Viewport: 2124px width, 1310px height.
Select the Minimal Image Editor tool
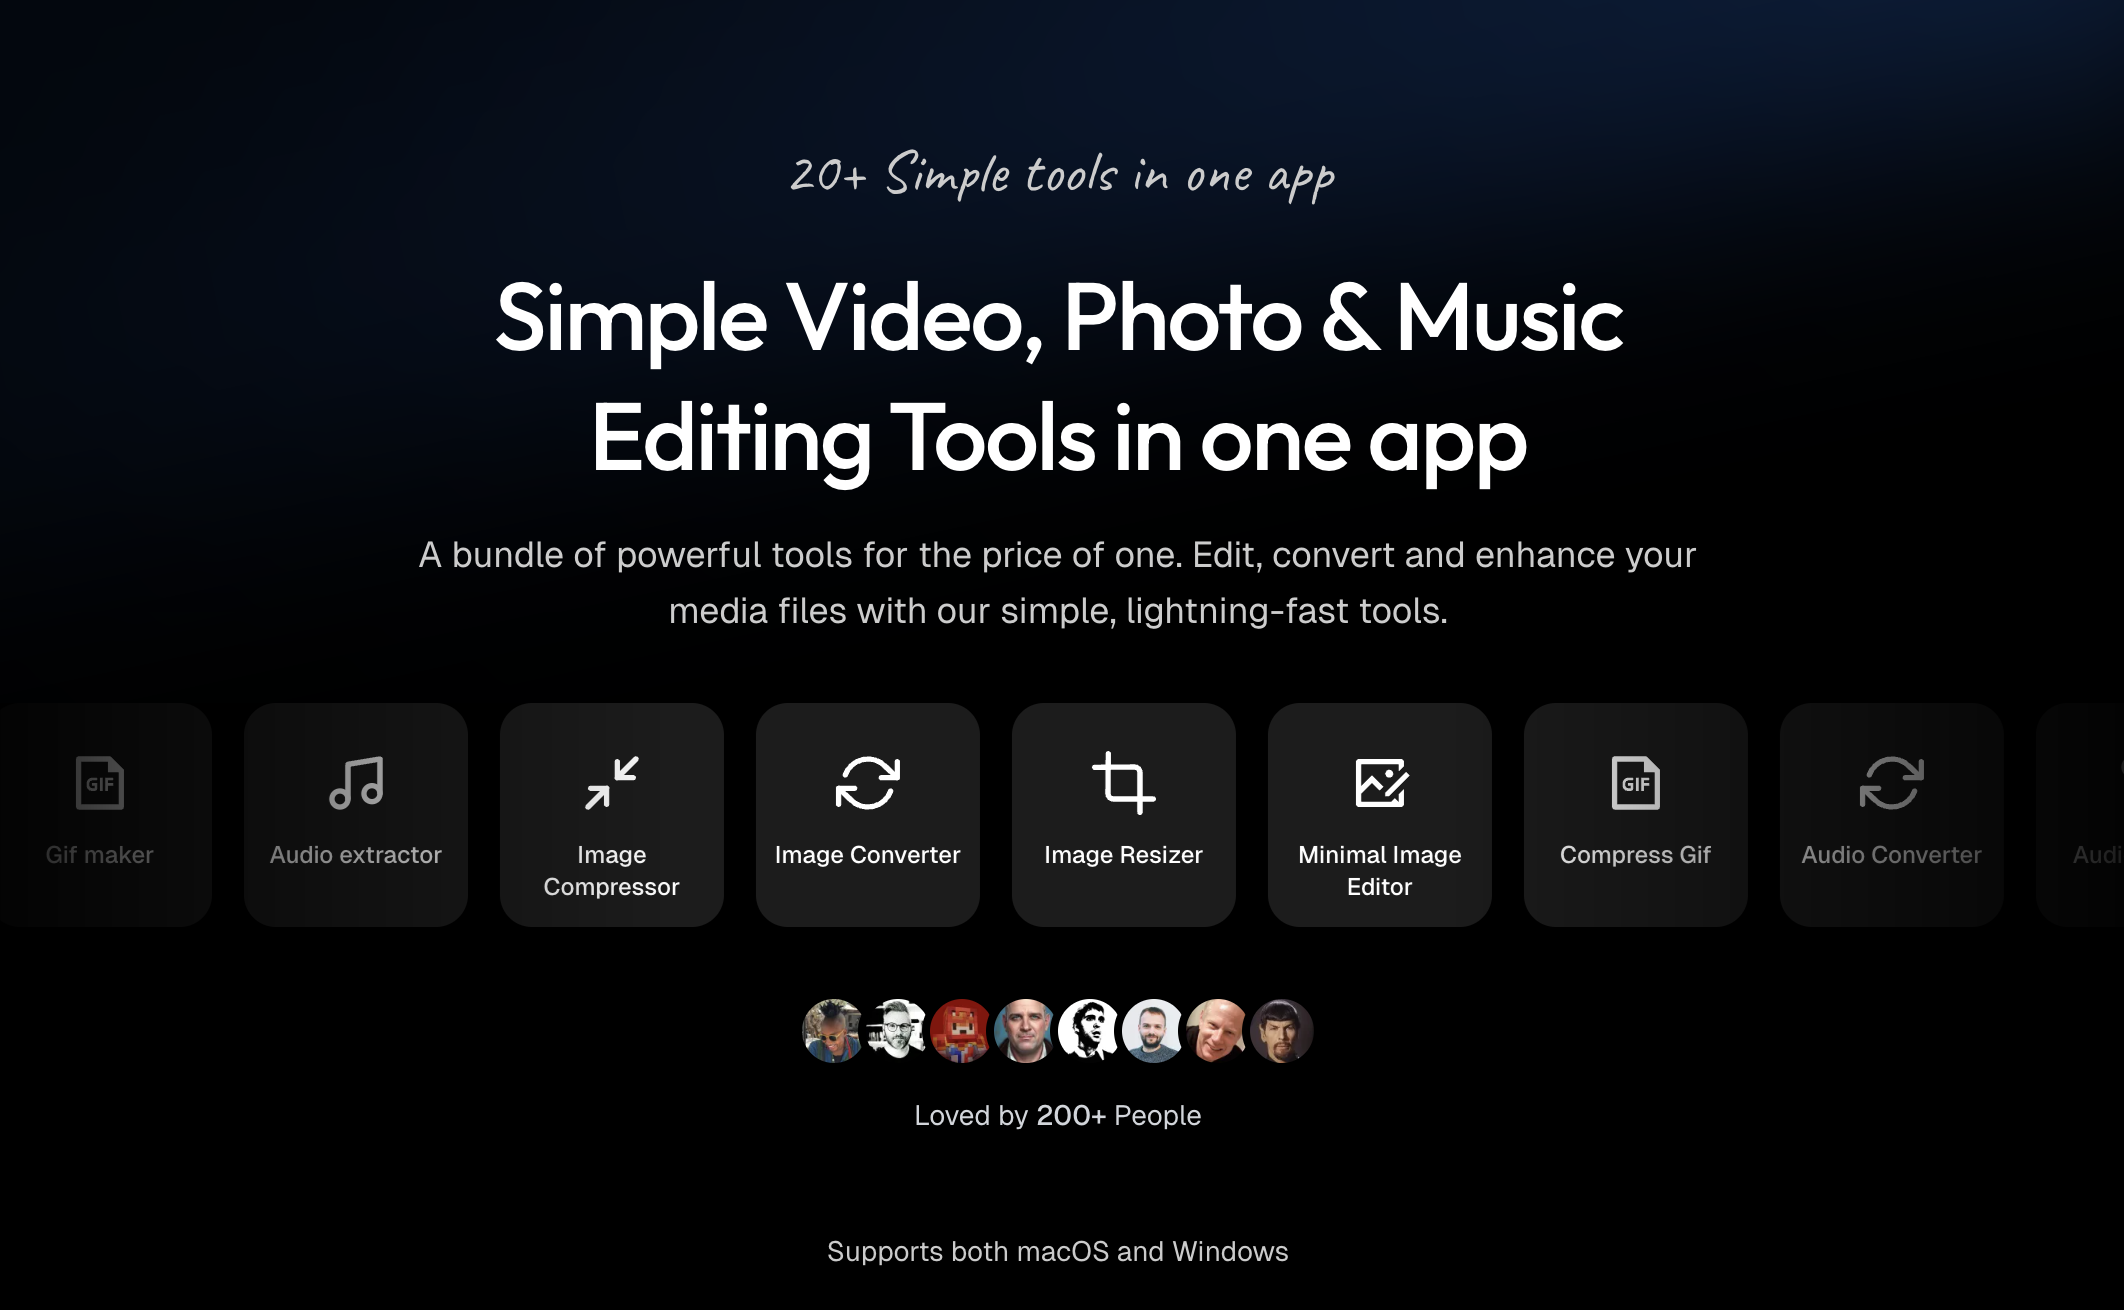coord(1379,812)
